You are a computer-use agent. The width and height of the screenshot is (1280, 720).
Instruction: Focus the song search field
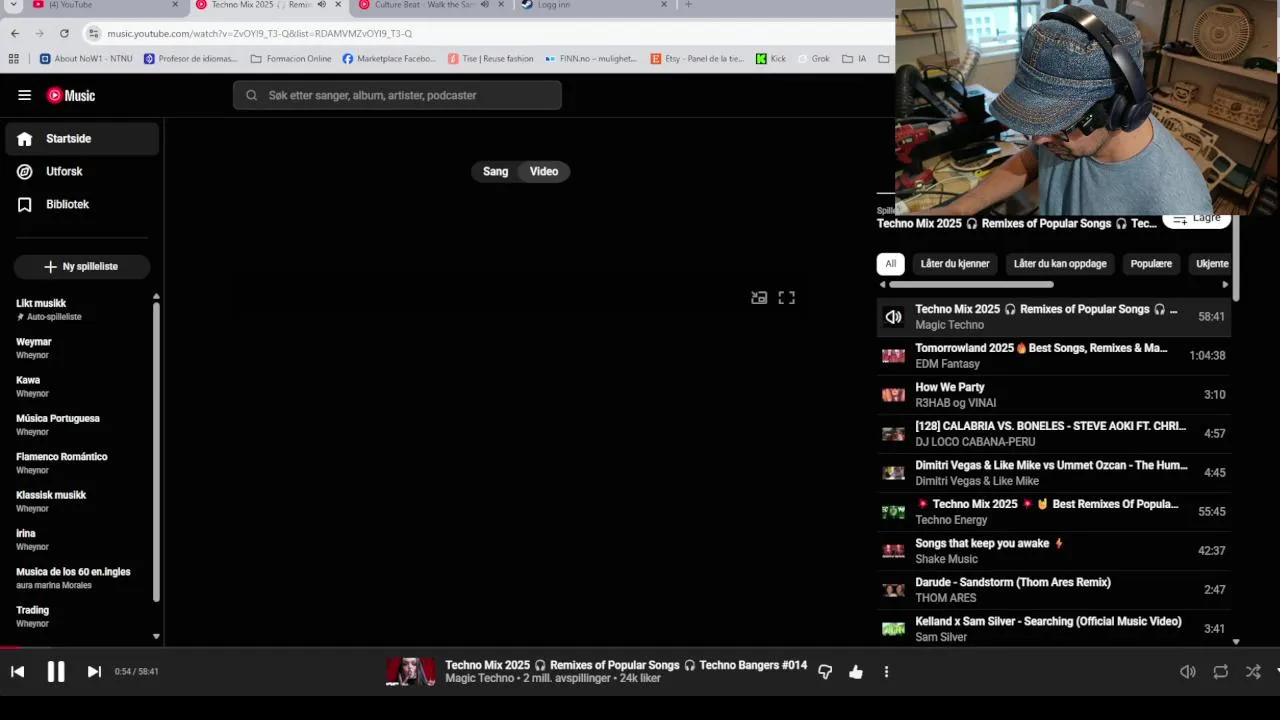click(397, 95)
